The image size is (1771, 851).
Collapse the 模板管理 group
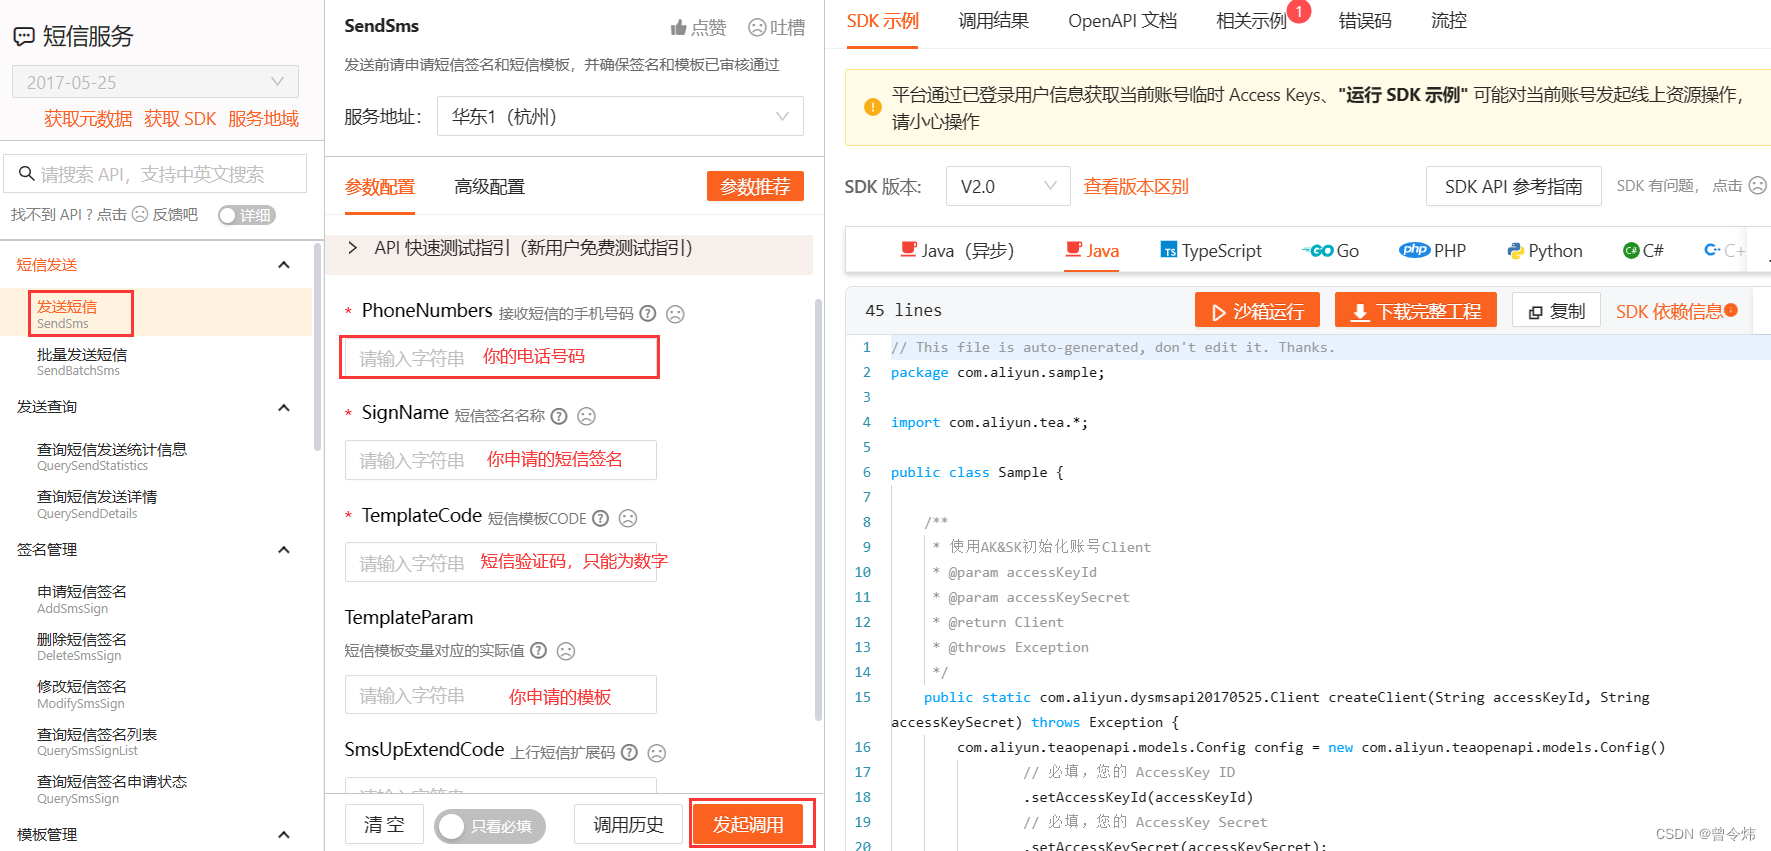click(284, 834)
